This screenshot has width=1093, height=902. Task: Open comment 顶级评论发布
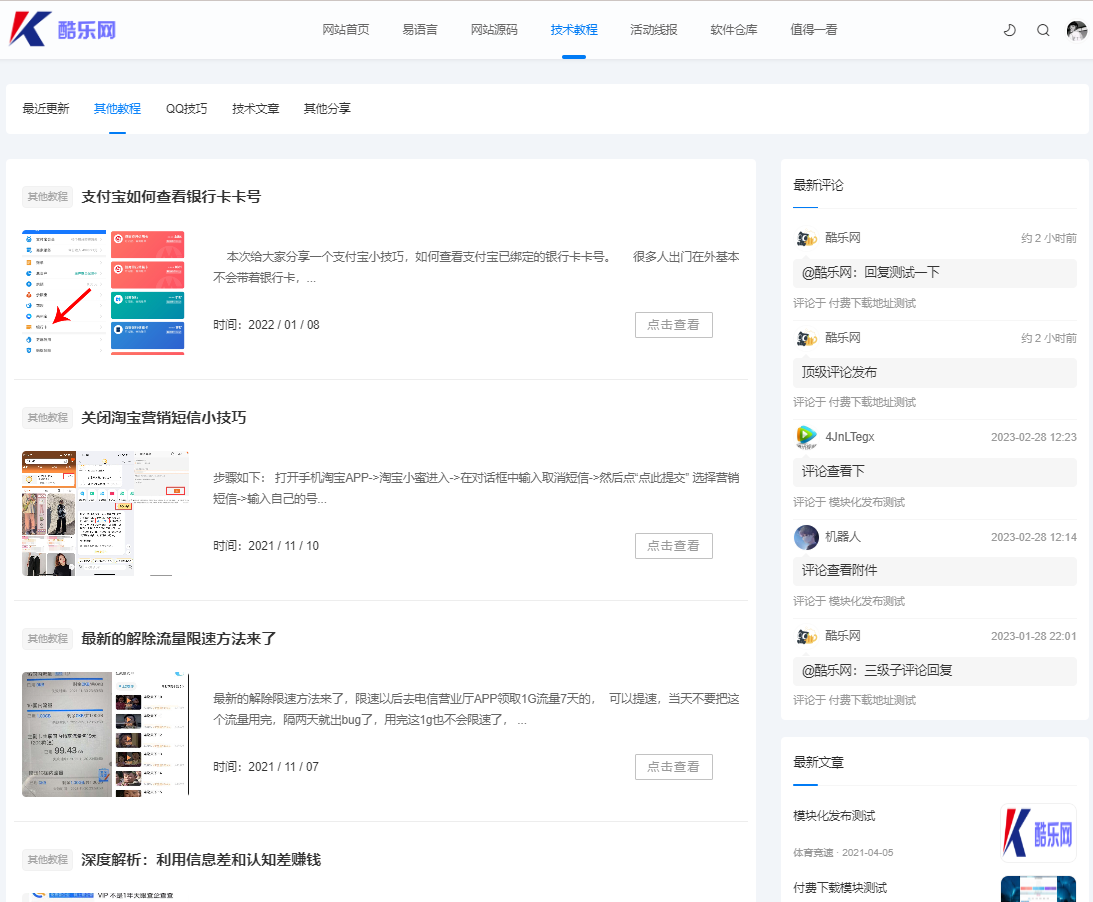point(935,372)
